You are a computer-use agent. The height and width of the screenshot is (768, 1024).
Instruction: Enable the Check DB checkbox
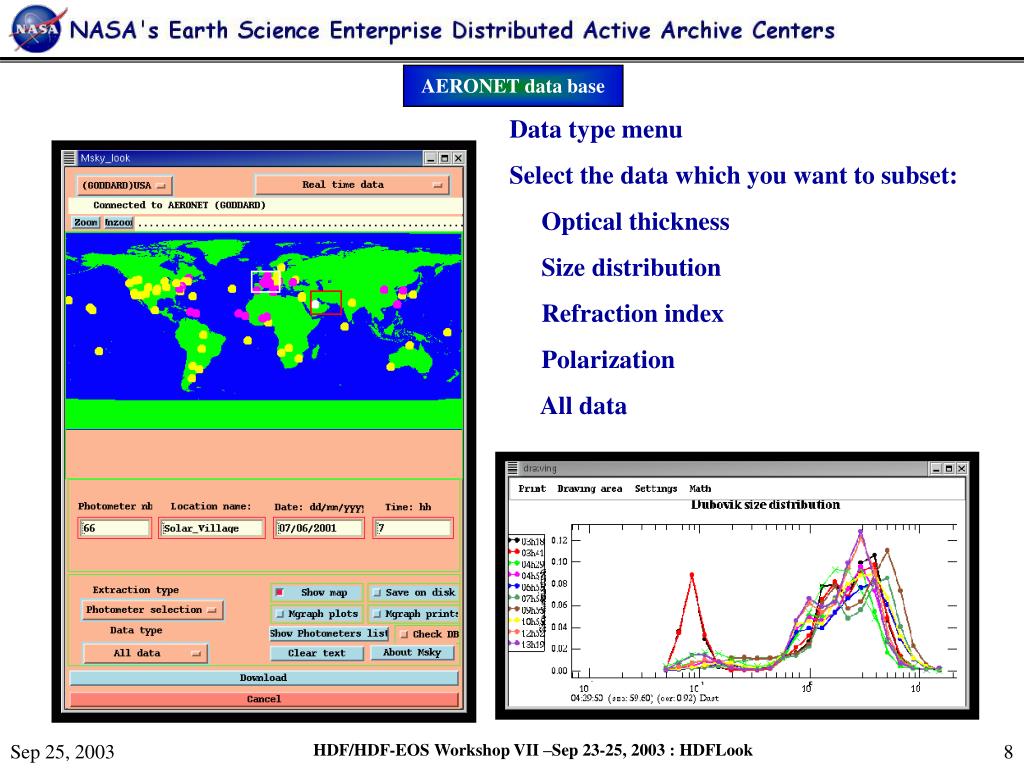point(404,634)
